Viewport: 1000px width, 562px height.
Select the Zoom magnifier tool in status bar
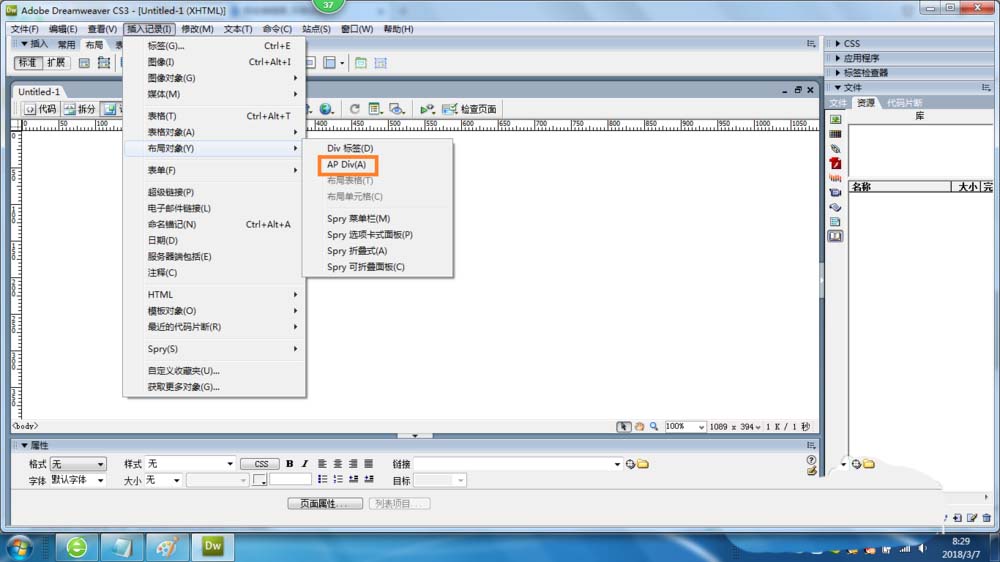[654, 426]
